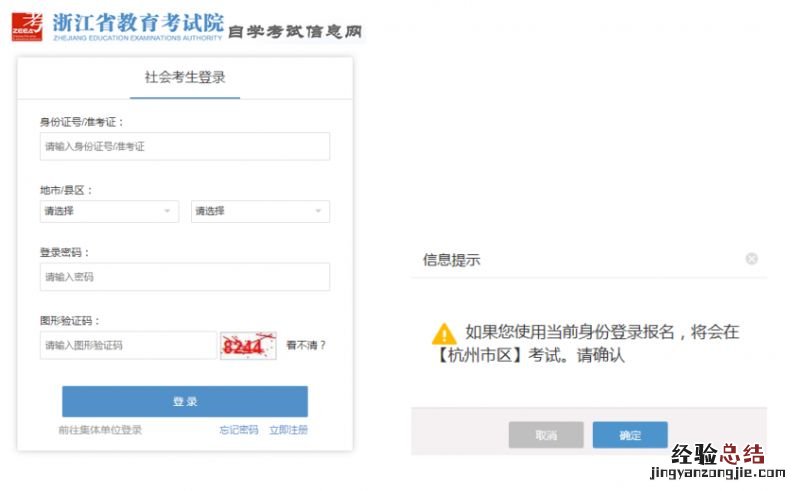
Task: Click the 自学考试信息网 header title
Action: click(295, 32)
